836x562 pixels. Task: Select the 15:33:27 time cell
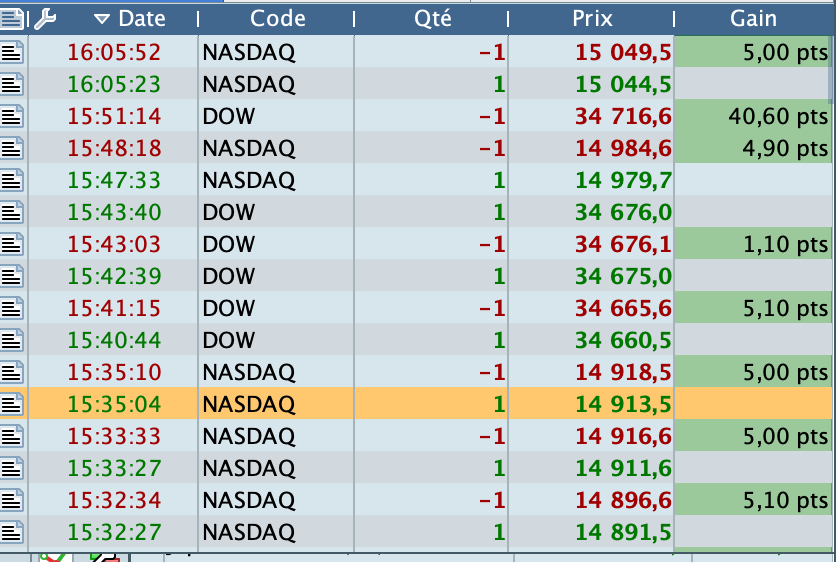point(114,468)
